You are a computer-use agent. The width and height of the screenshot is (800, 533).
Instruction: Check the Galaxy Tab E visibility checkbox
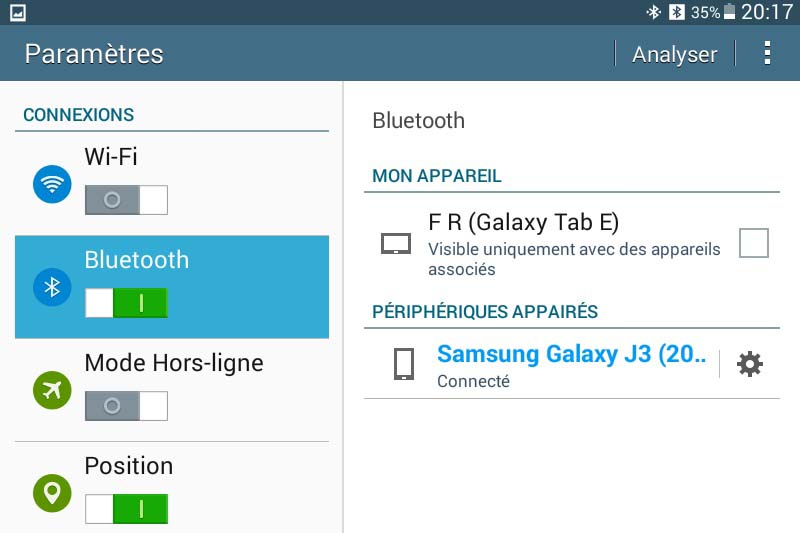tap(753, 243)
